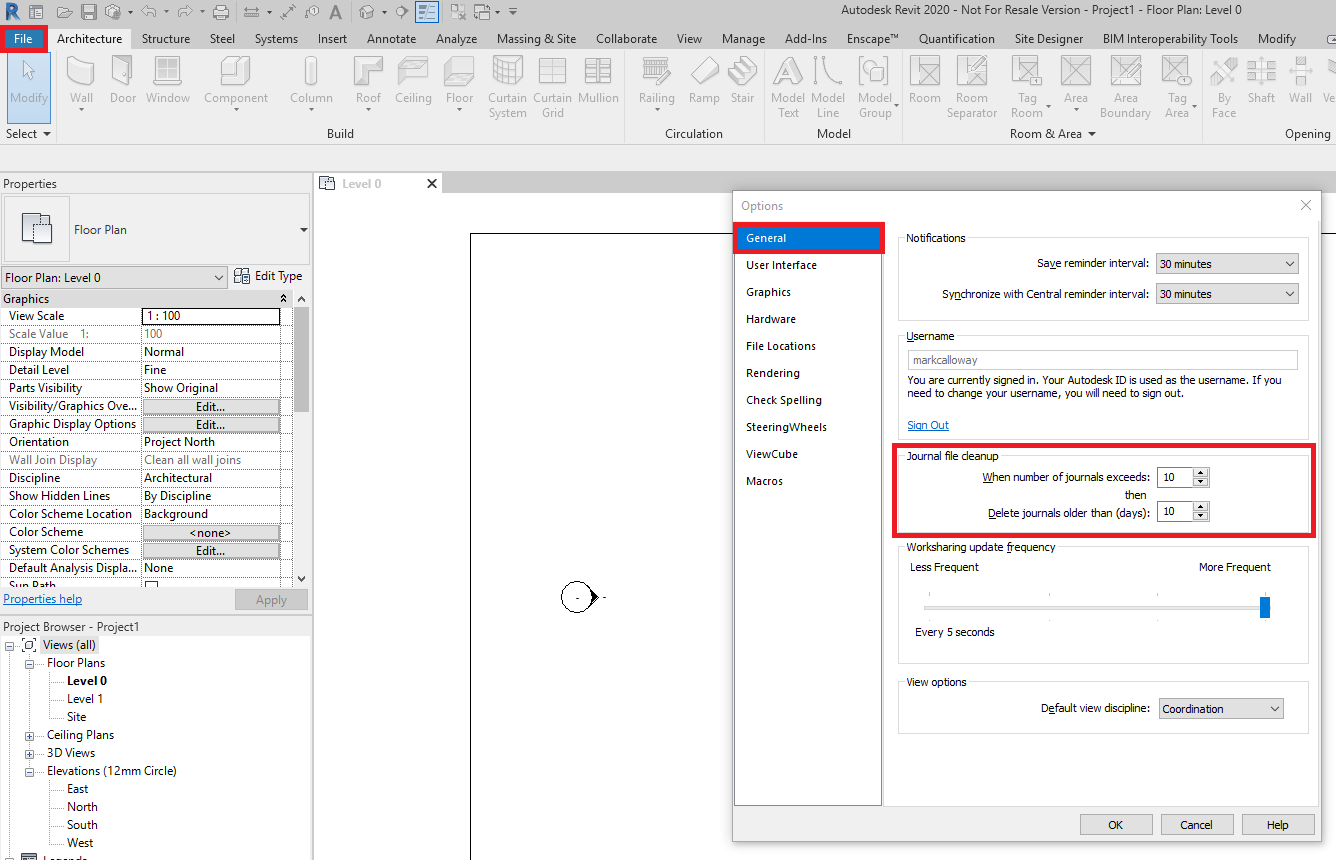Open the Component tool
This screenshot has height=860, width=1336.
point(236,84)
